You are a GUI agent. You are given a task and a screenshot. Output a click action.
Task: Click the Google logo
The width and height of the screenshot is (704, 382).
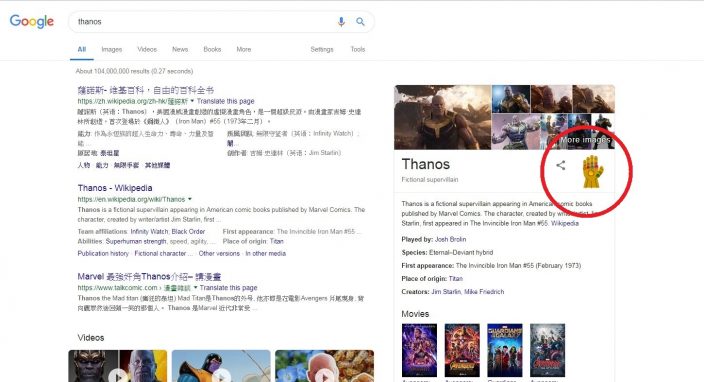pyautogui.click(x=31, y=21)
